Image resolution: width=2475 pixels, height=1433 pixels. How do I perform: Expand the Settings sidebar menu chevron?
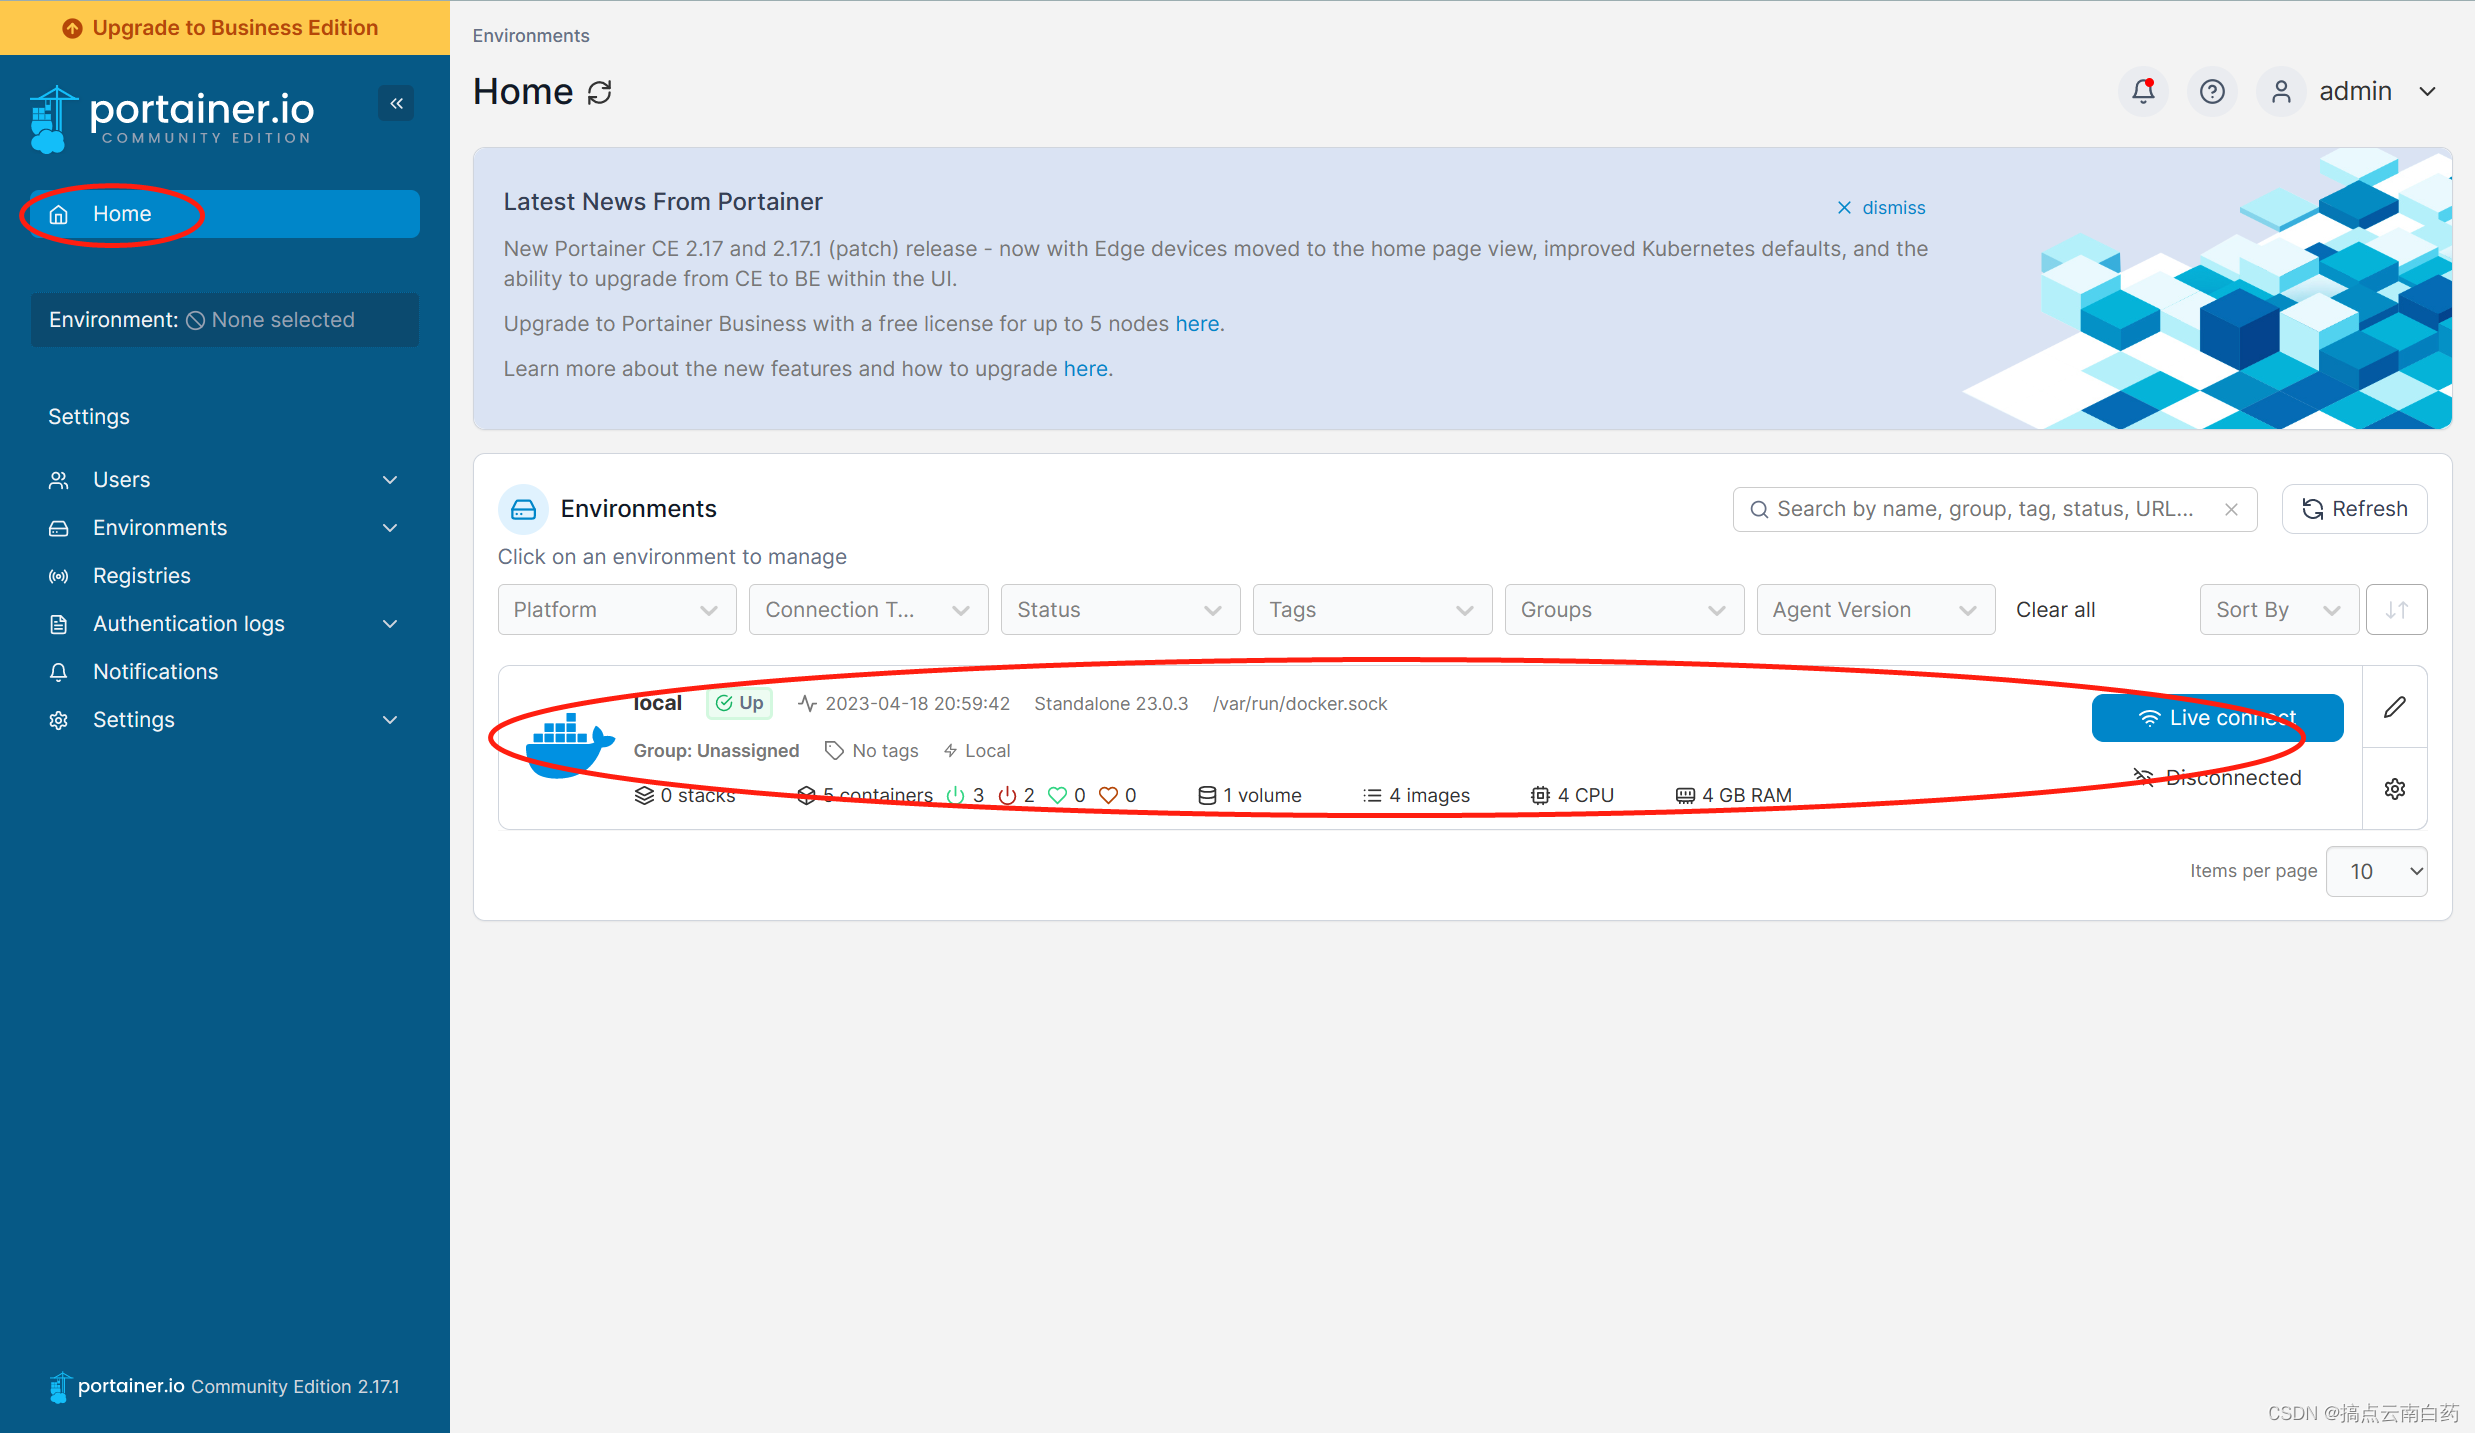point(390,720)
